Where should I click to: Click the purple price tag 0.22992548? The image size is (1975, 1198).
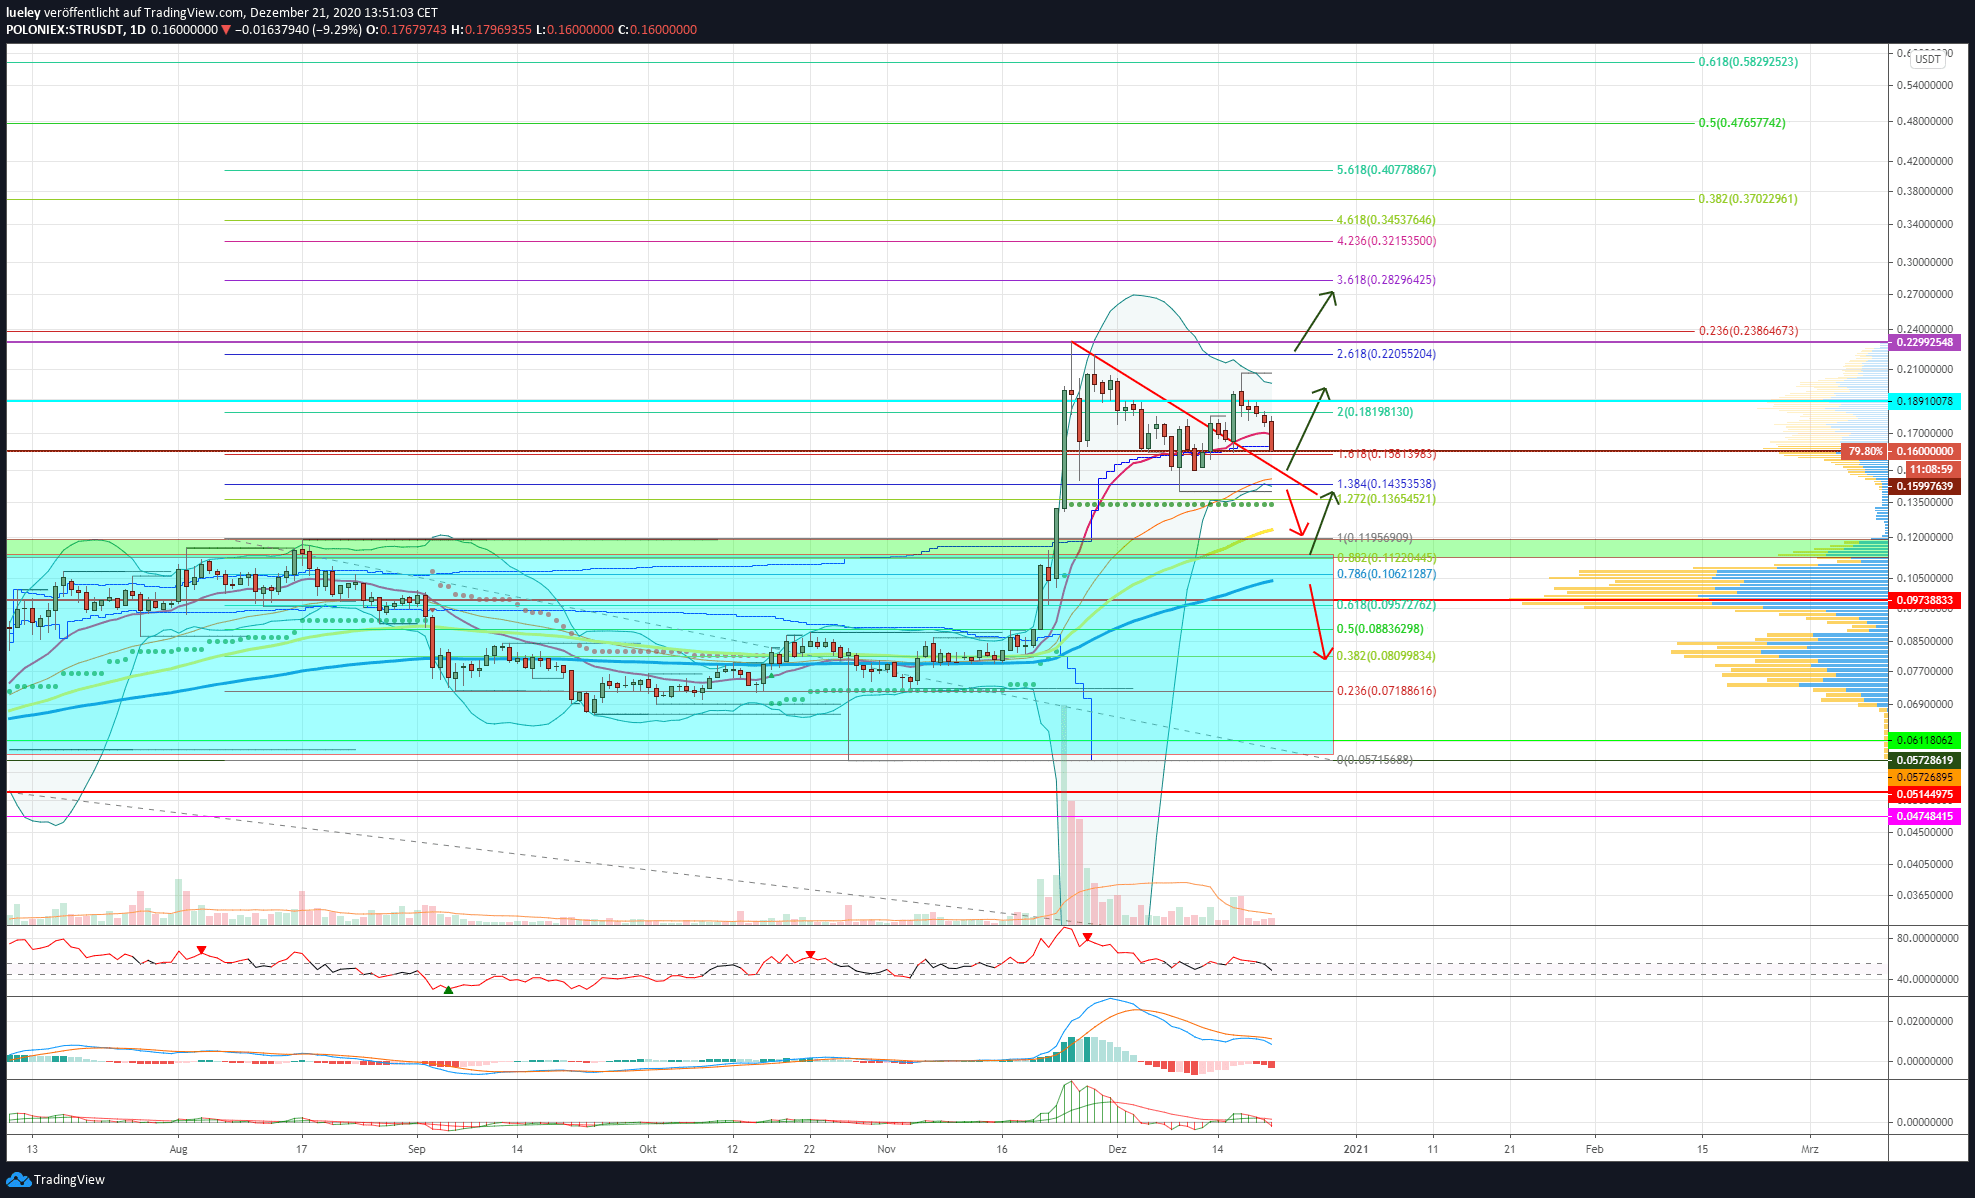click(x=1924, y=342)
